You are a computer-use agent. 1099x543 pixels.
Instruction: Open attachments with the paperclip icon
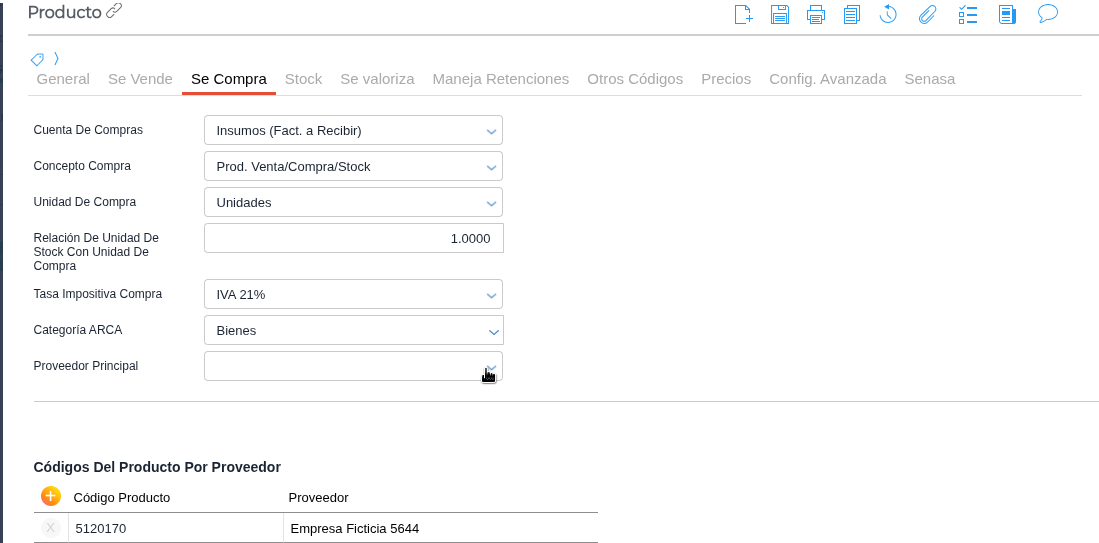pos(928,13)
